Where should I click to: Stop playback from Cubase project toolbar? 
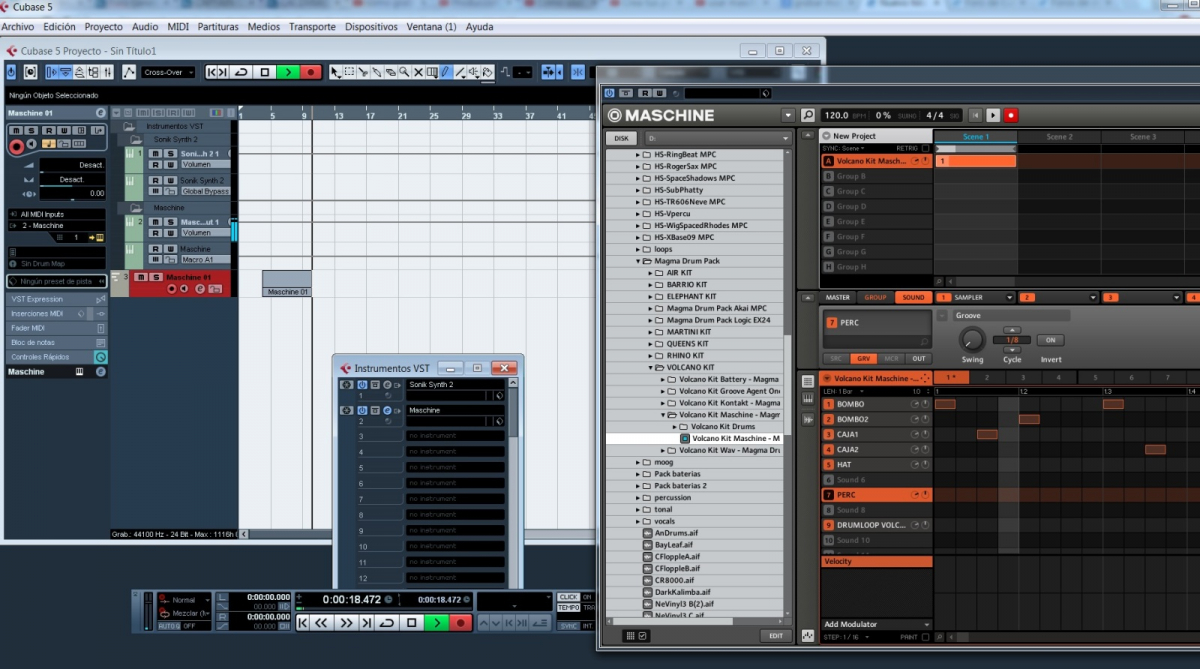pyautogui.click(x=265, y=72)
